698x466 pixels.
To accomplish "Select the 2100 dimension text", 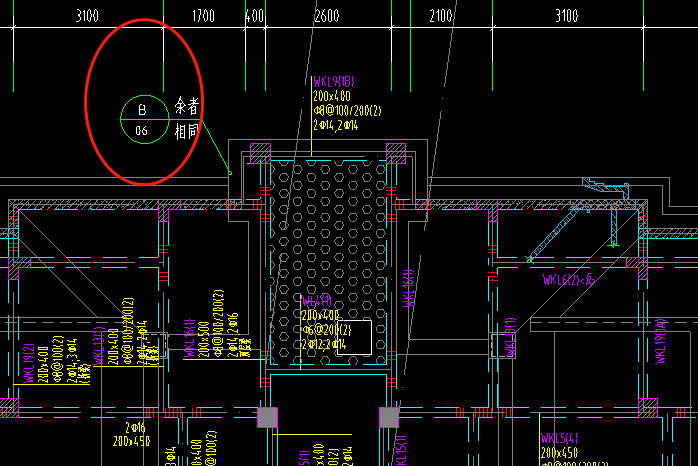I will (441, 16).
